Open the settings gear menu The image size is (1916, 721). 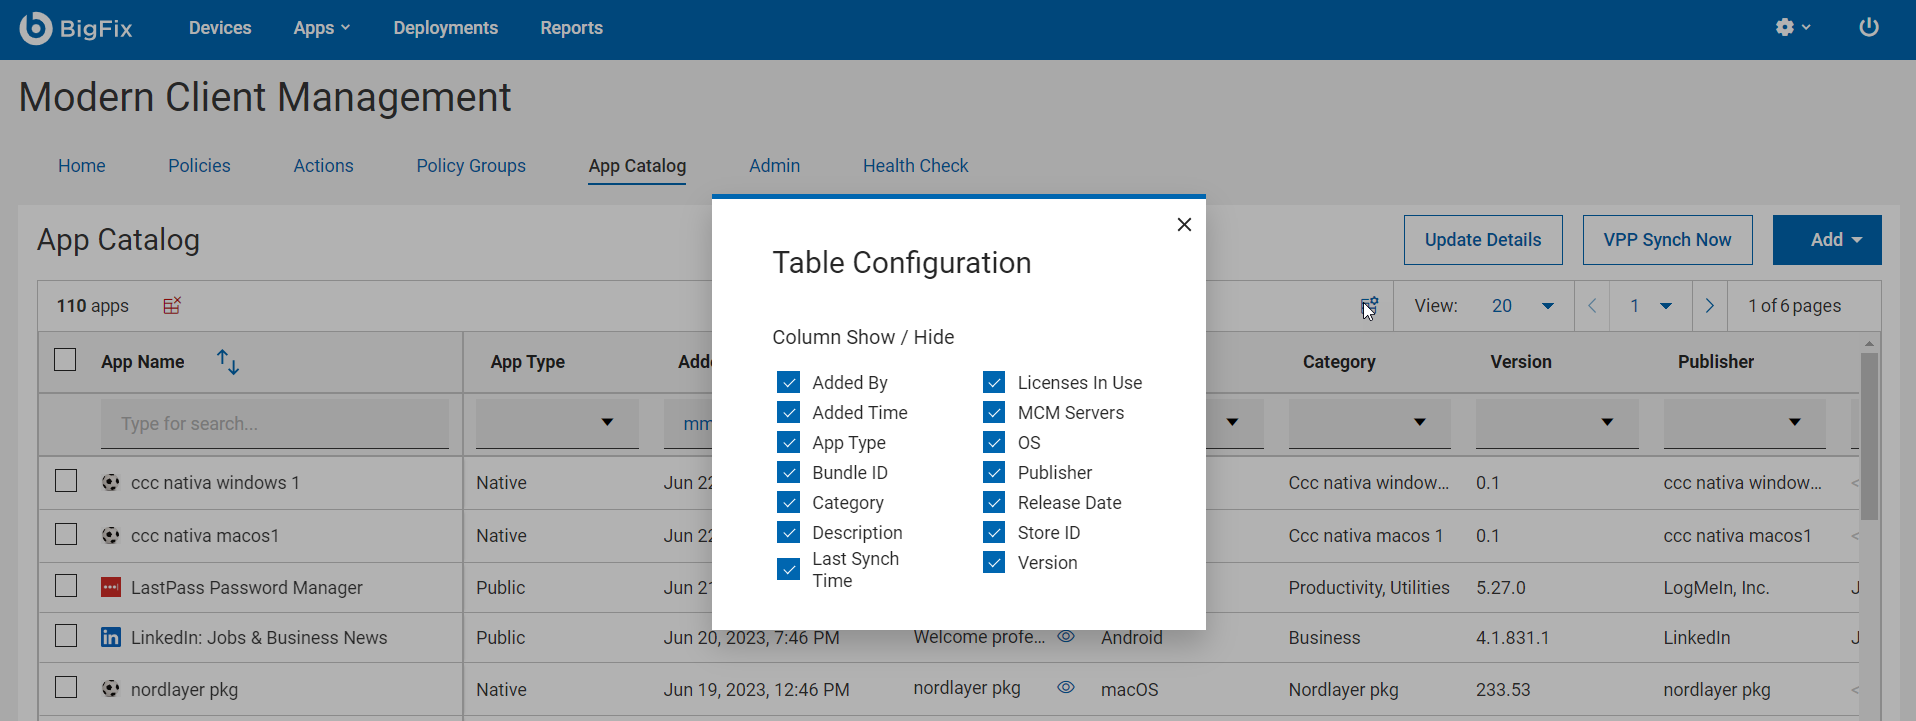(x=1791, y=28)
